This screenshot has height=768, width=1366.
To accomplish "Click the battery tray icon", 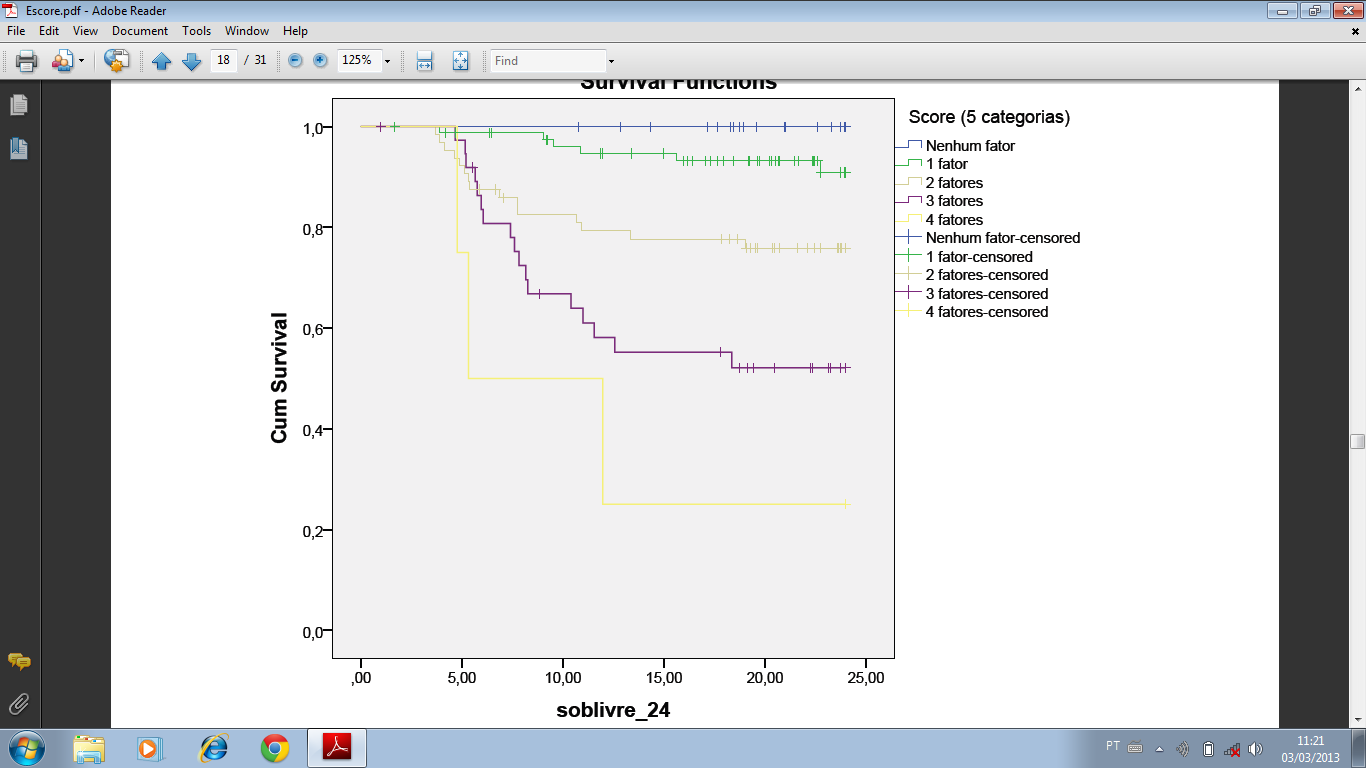I will point(1208,748).
